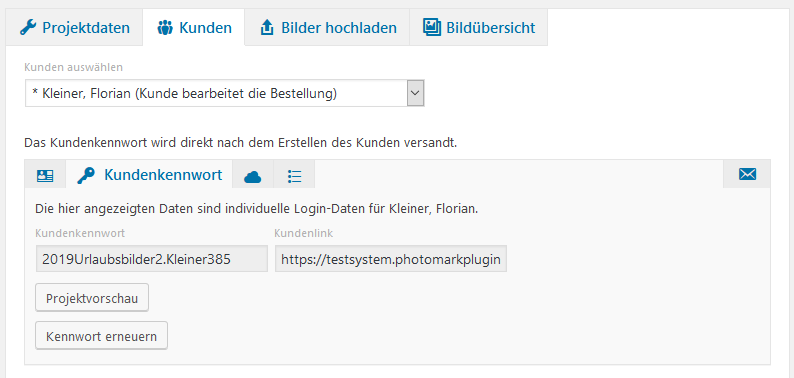Click the wrench icon in Projektdaten tab
The height and width of the screenshot is (378, 794).
28,27
